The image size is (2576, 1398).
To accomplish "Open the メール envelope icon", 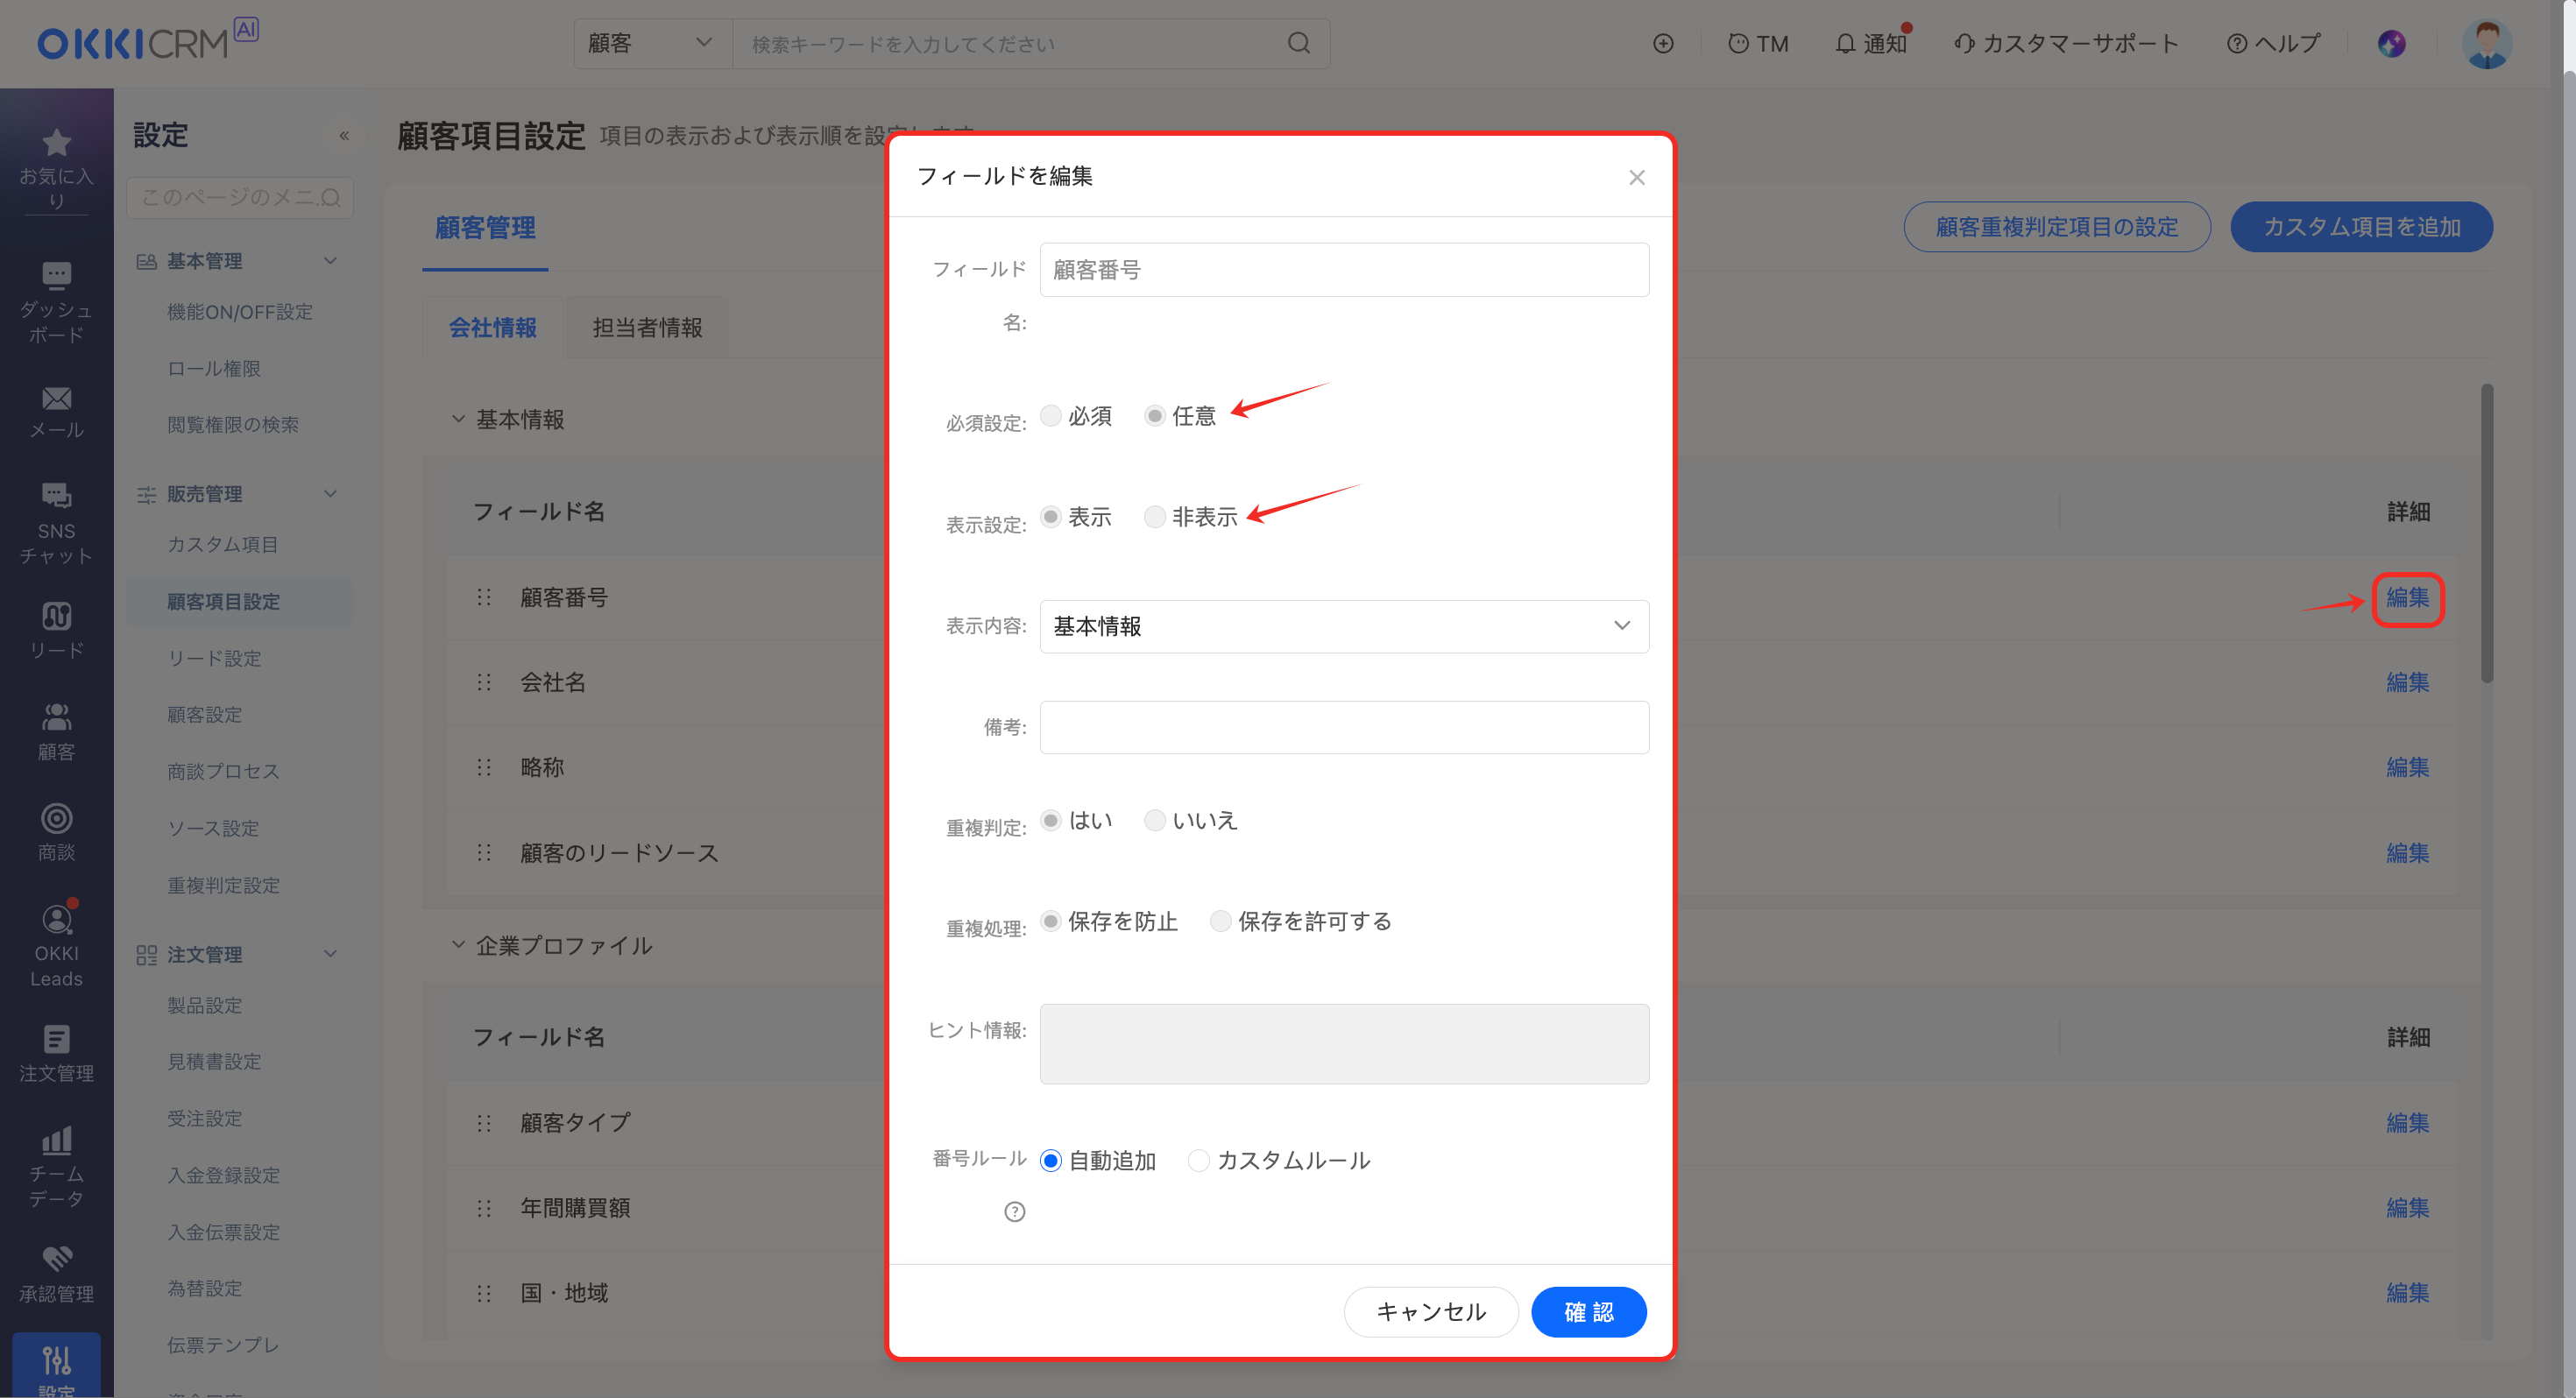I will coord(56,398).
